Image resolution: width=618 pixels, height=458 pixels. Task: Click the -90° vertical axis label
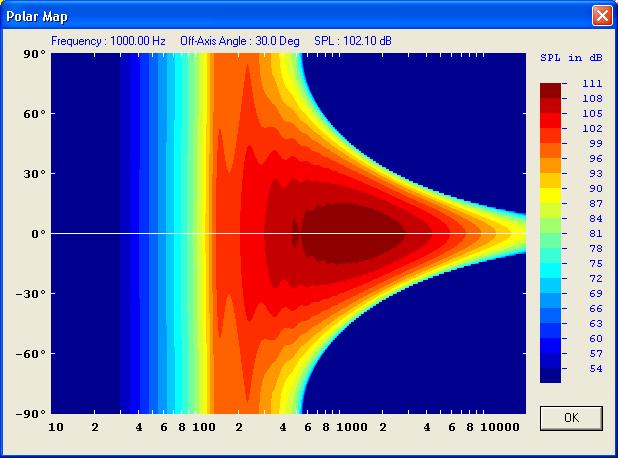(31, 414)
